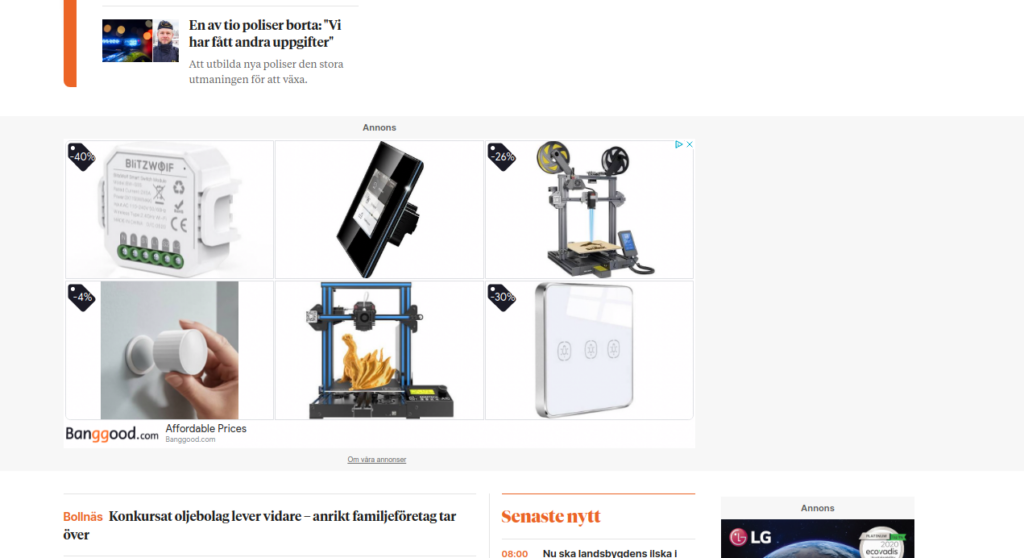Open the black wall touch panel product

click(379, 210)
